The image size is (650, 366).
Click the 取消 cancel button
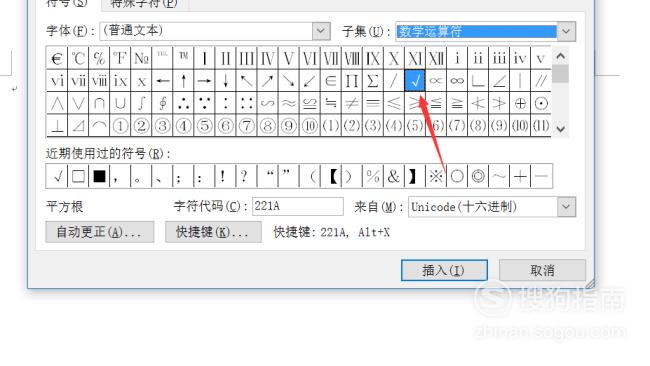[x=542, y=270]
